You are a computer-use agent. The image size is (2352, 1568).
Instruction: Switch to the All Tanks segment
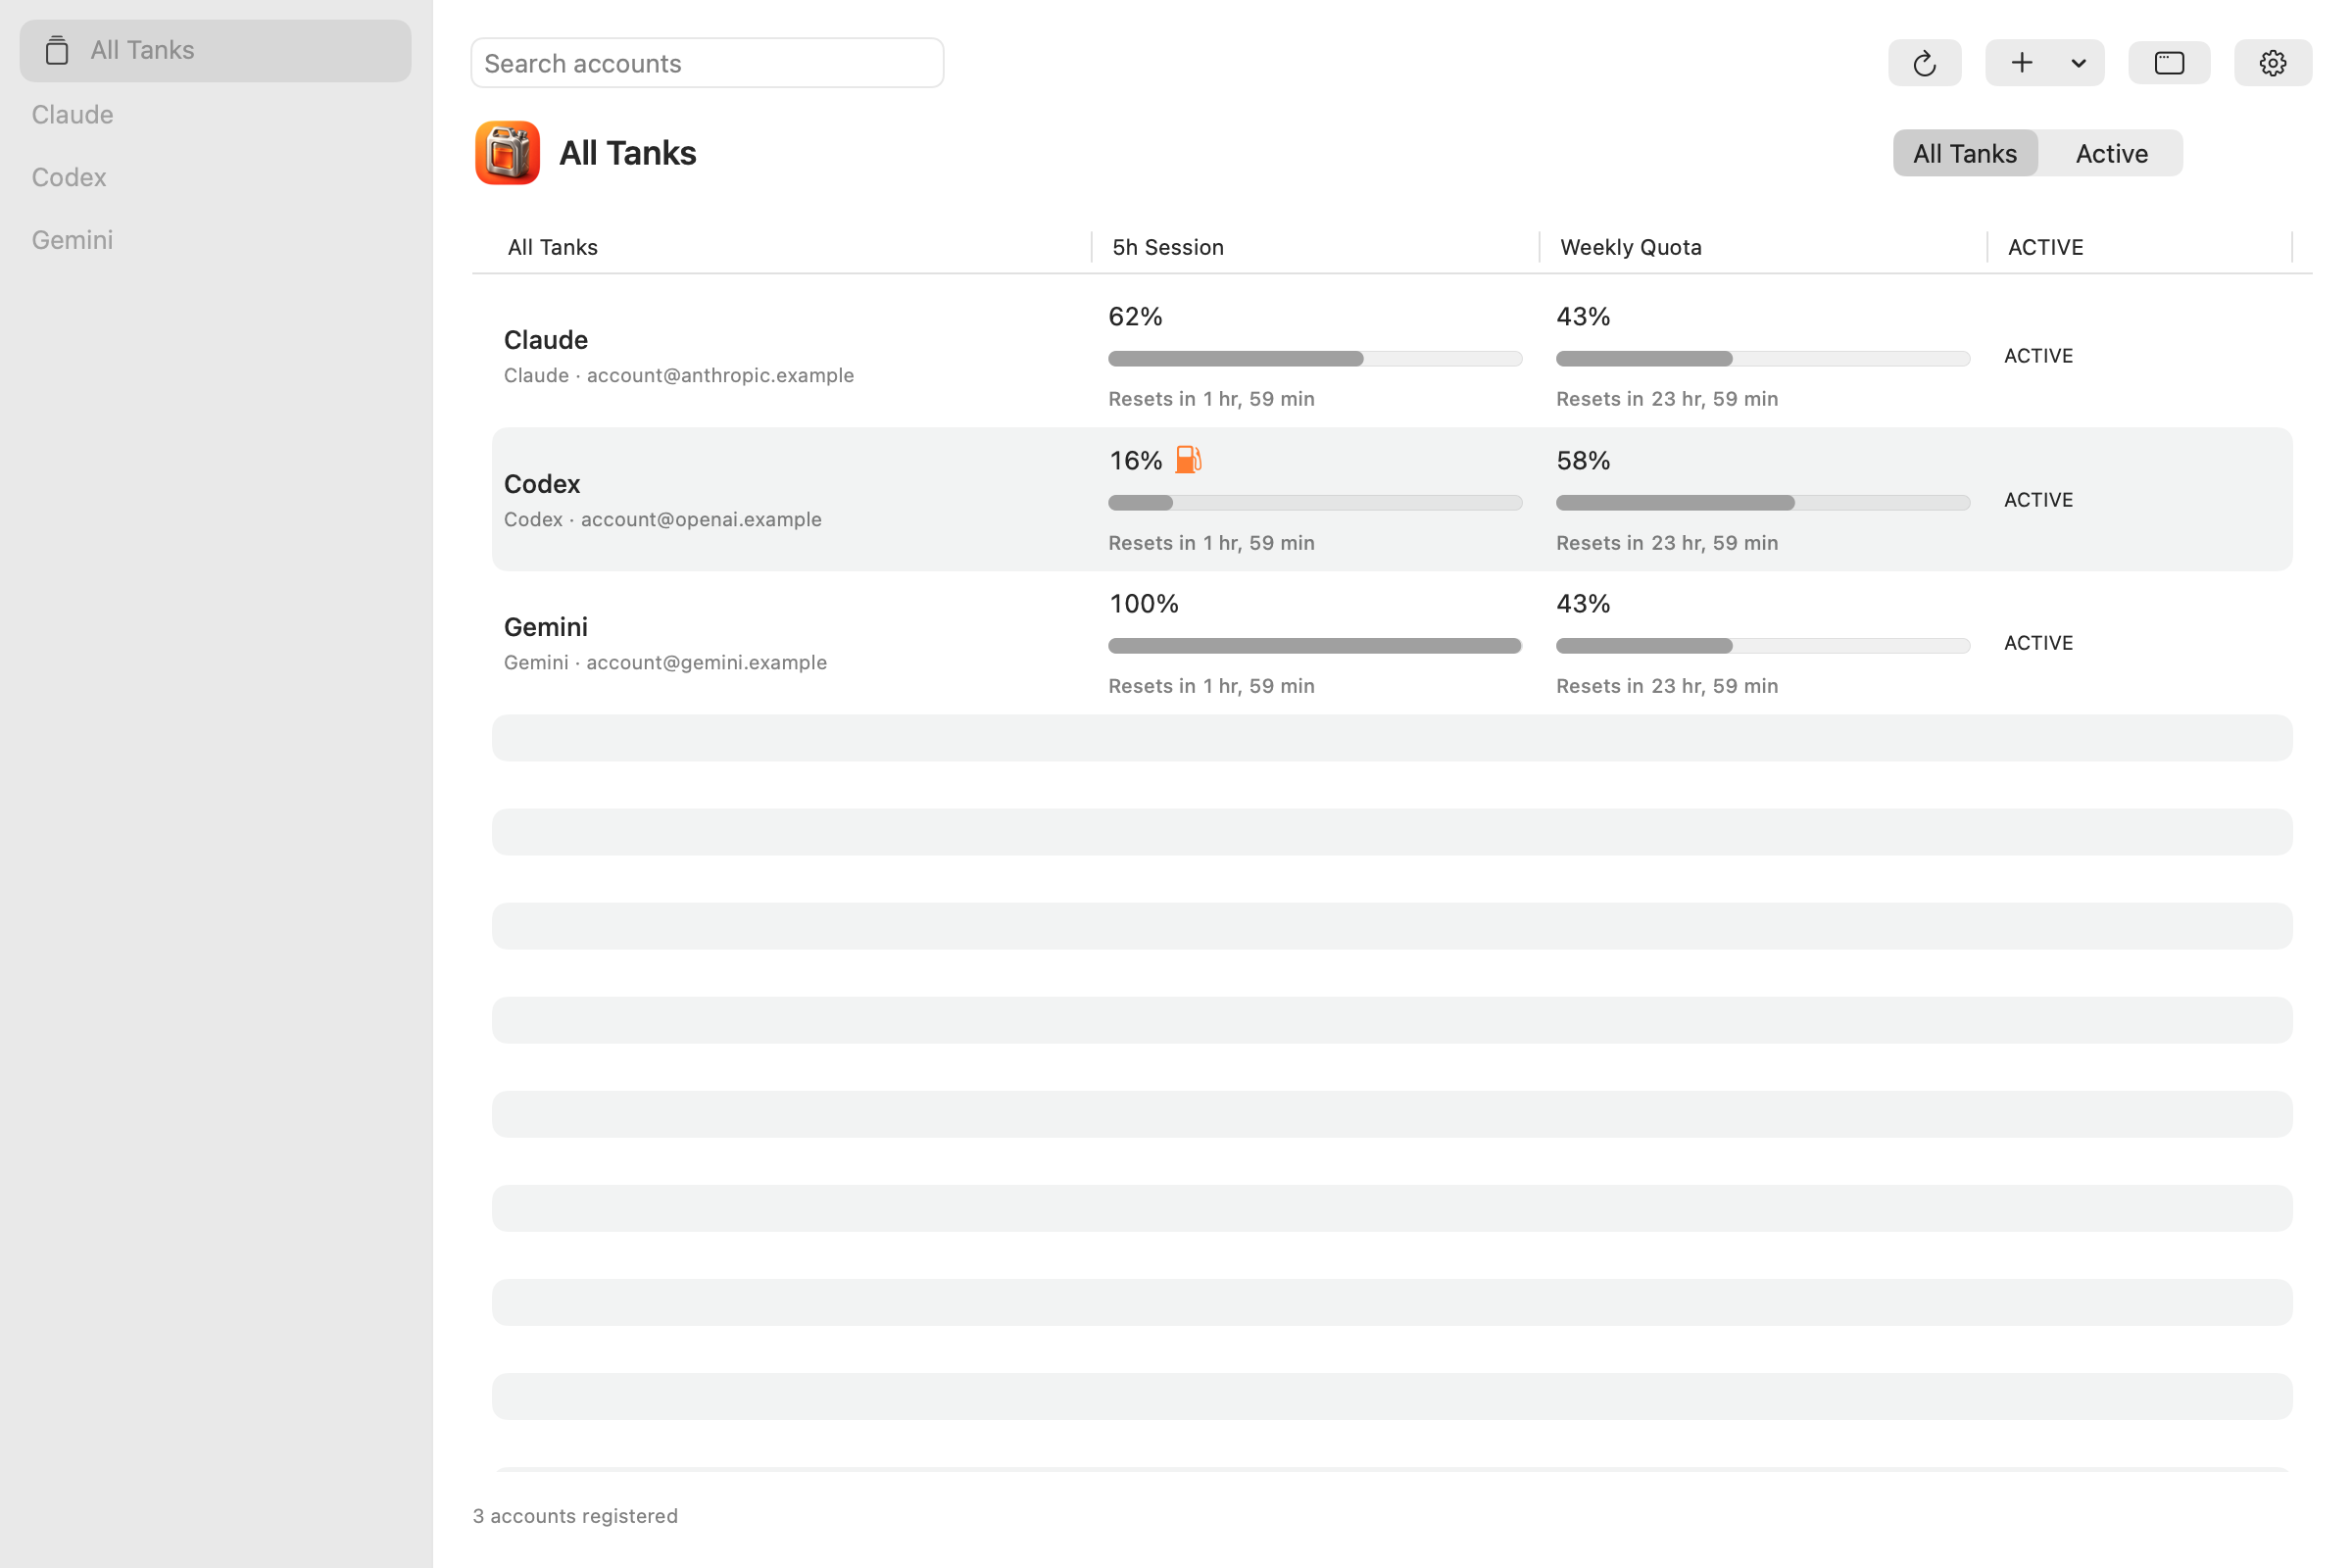click(1965, 153)
